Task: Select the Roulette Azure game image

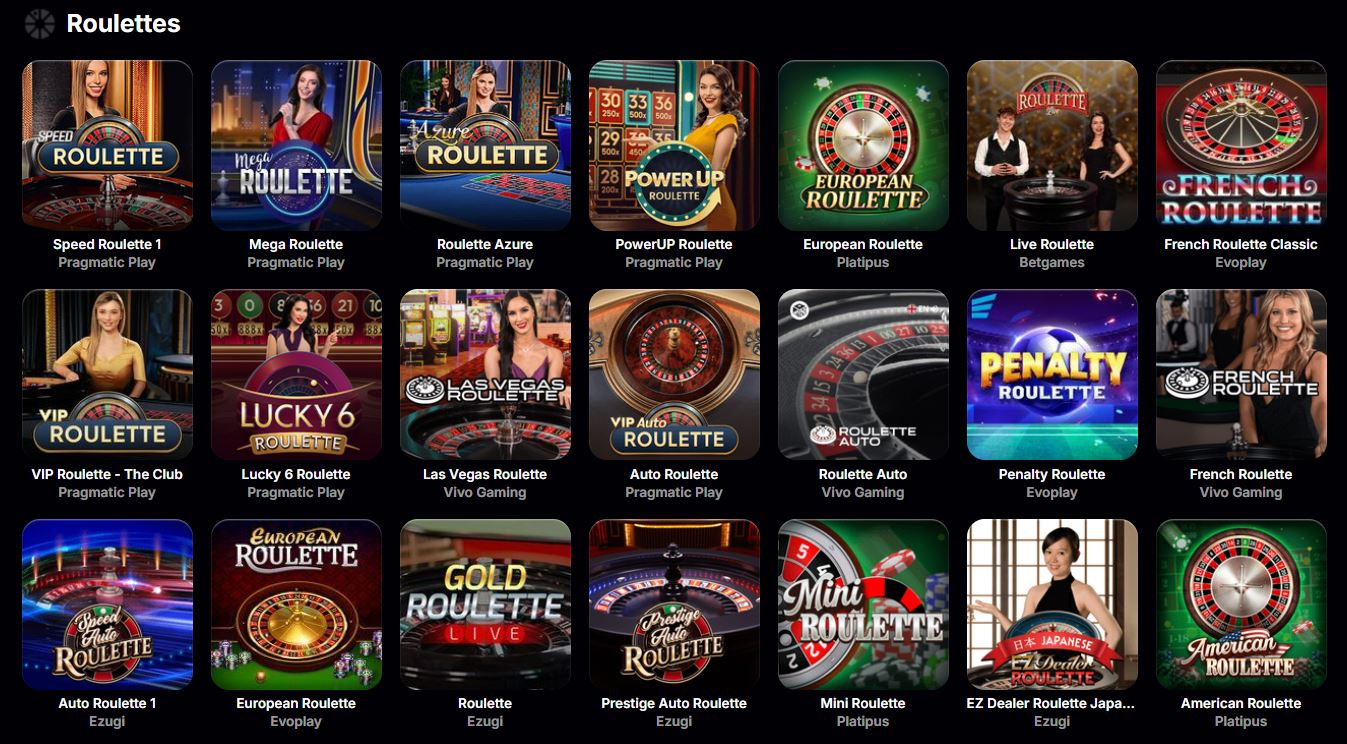Action: click(485, 146)
